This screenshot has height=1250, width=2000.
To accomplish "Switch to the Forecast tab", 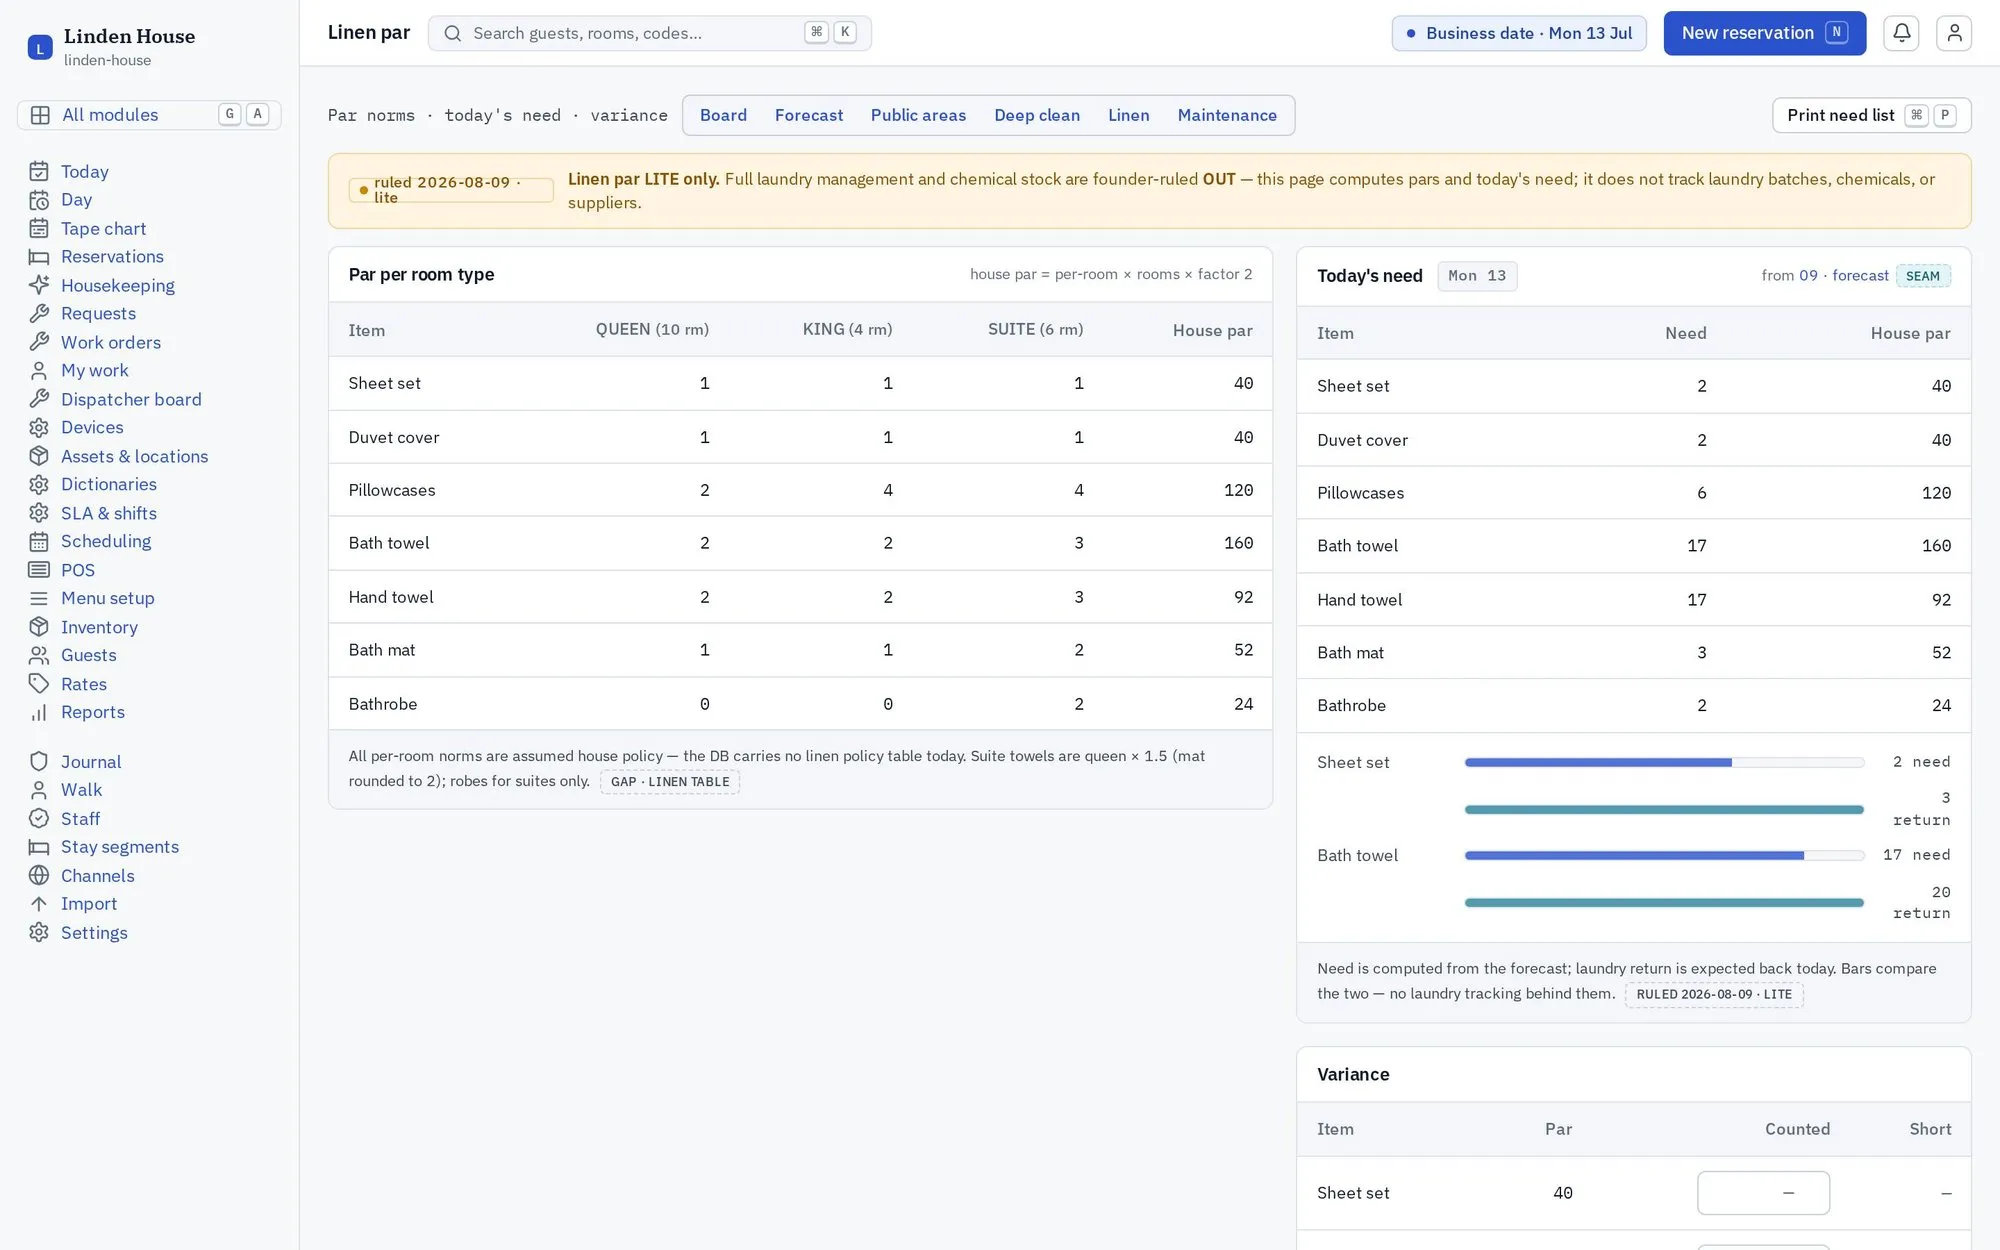I will (x=808, y=115).
